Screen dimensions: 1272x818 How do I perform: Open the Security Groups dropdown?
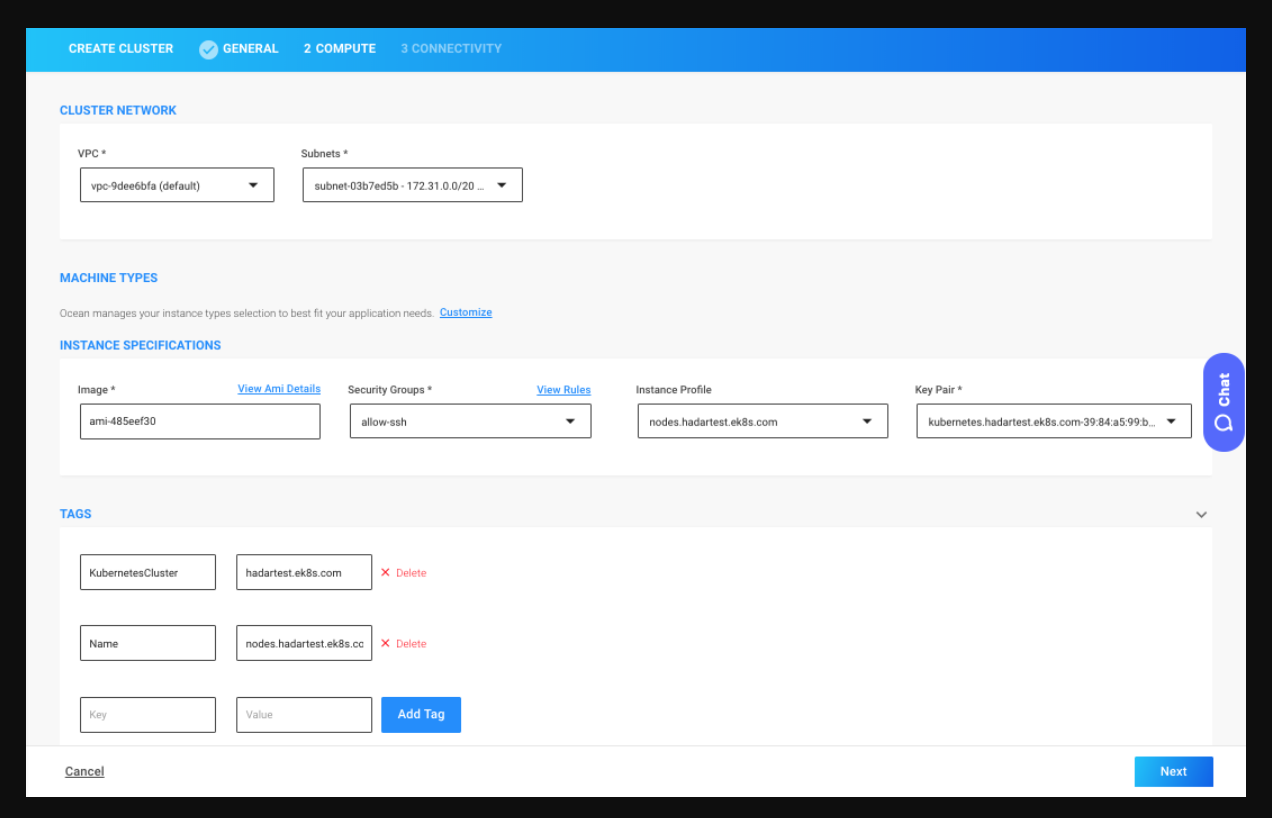pos(469,422)
